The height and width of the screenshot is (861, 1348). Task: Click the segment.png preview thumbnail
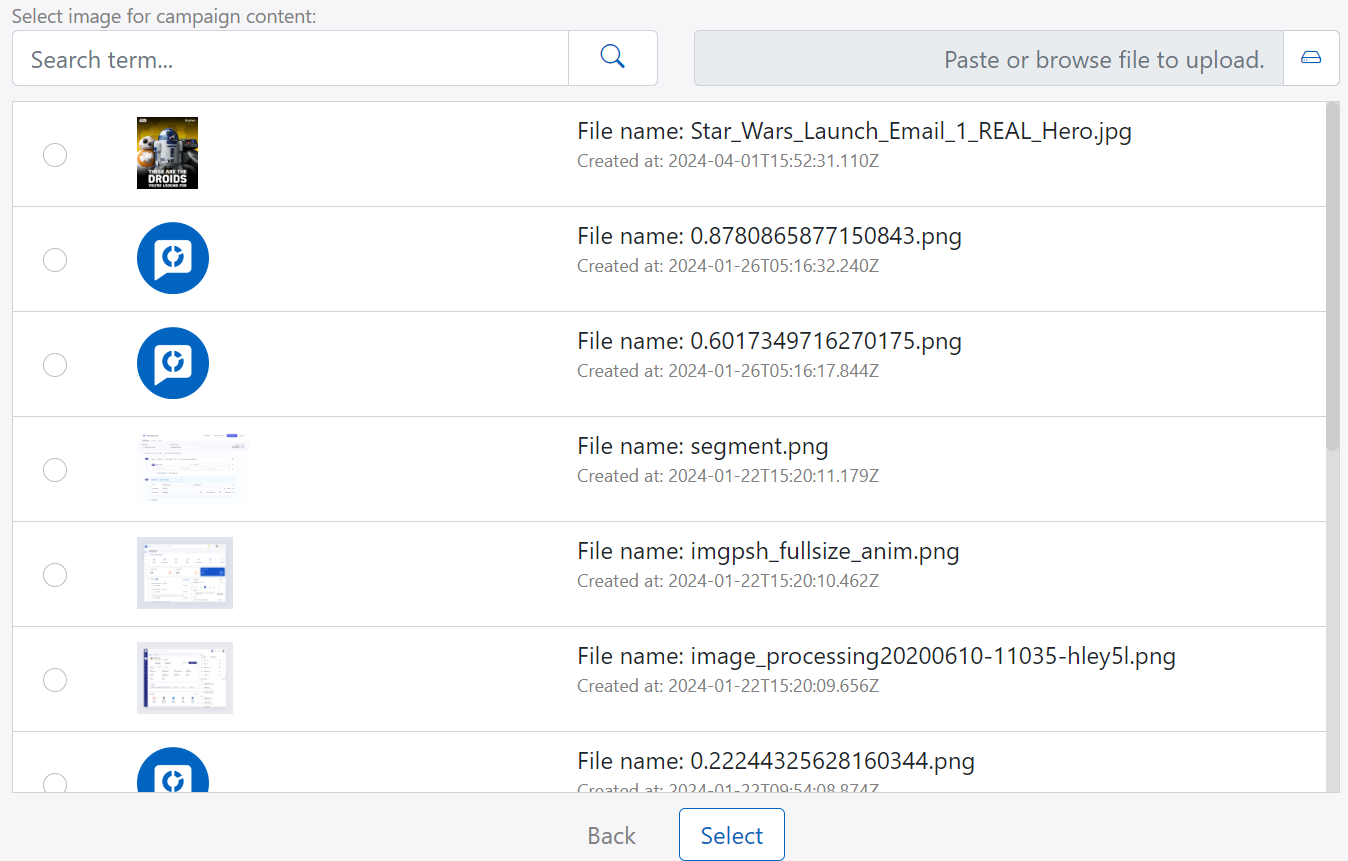coord(191,468)
